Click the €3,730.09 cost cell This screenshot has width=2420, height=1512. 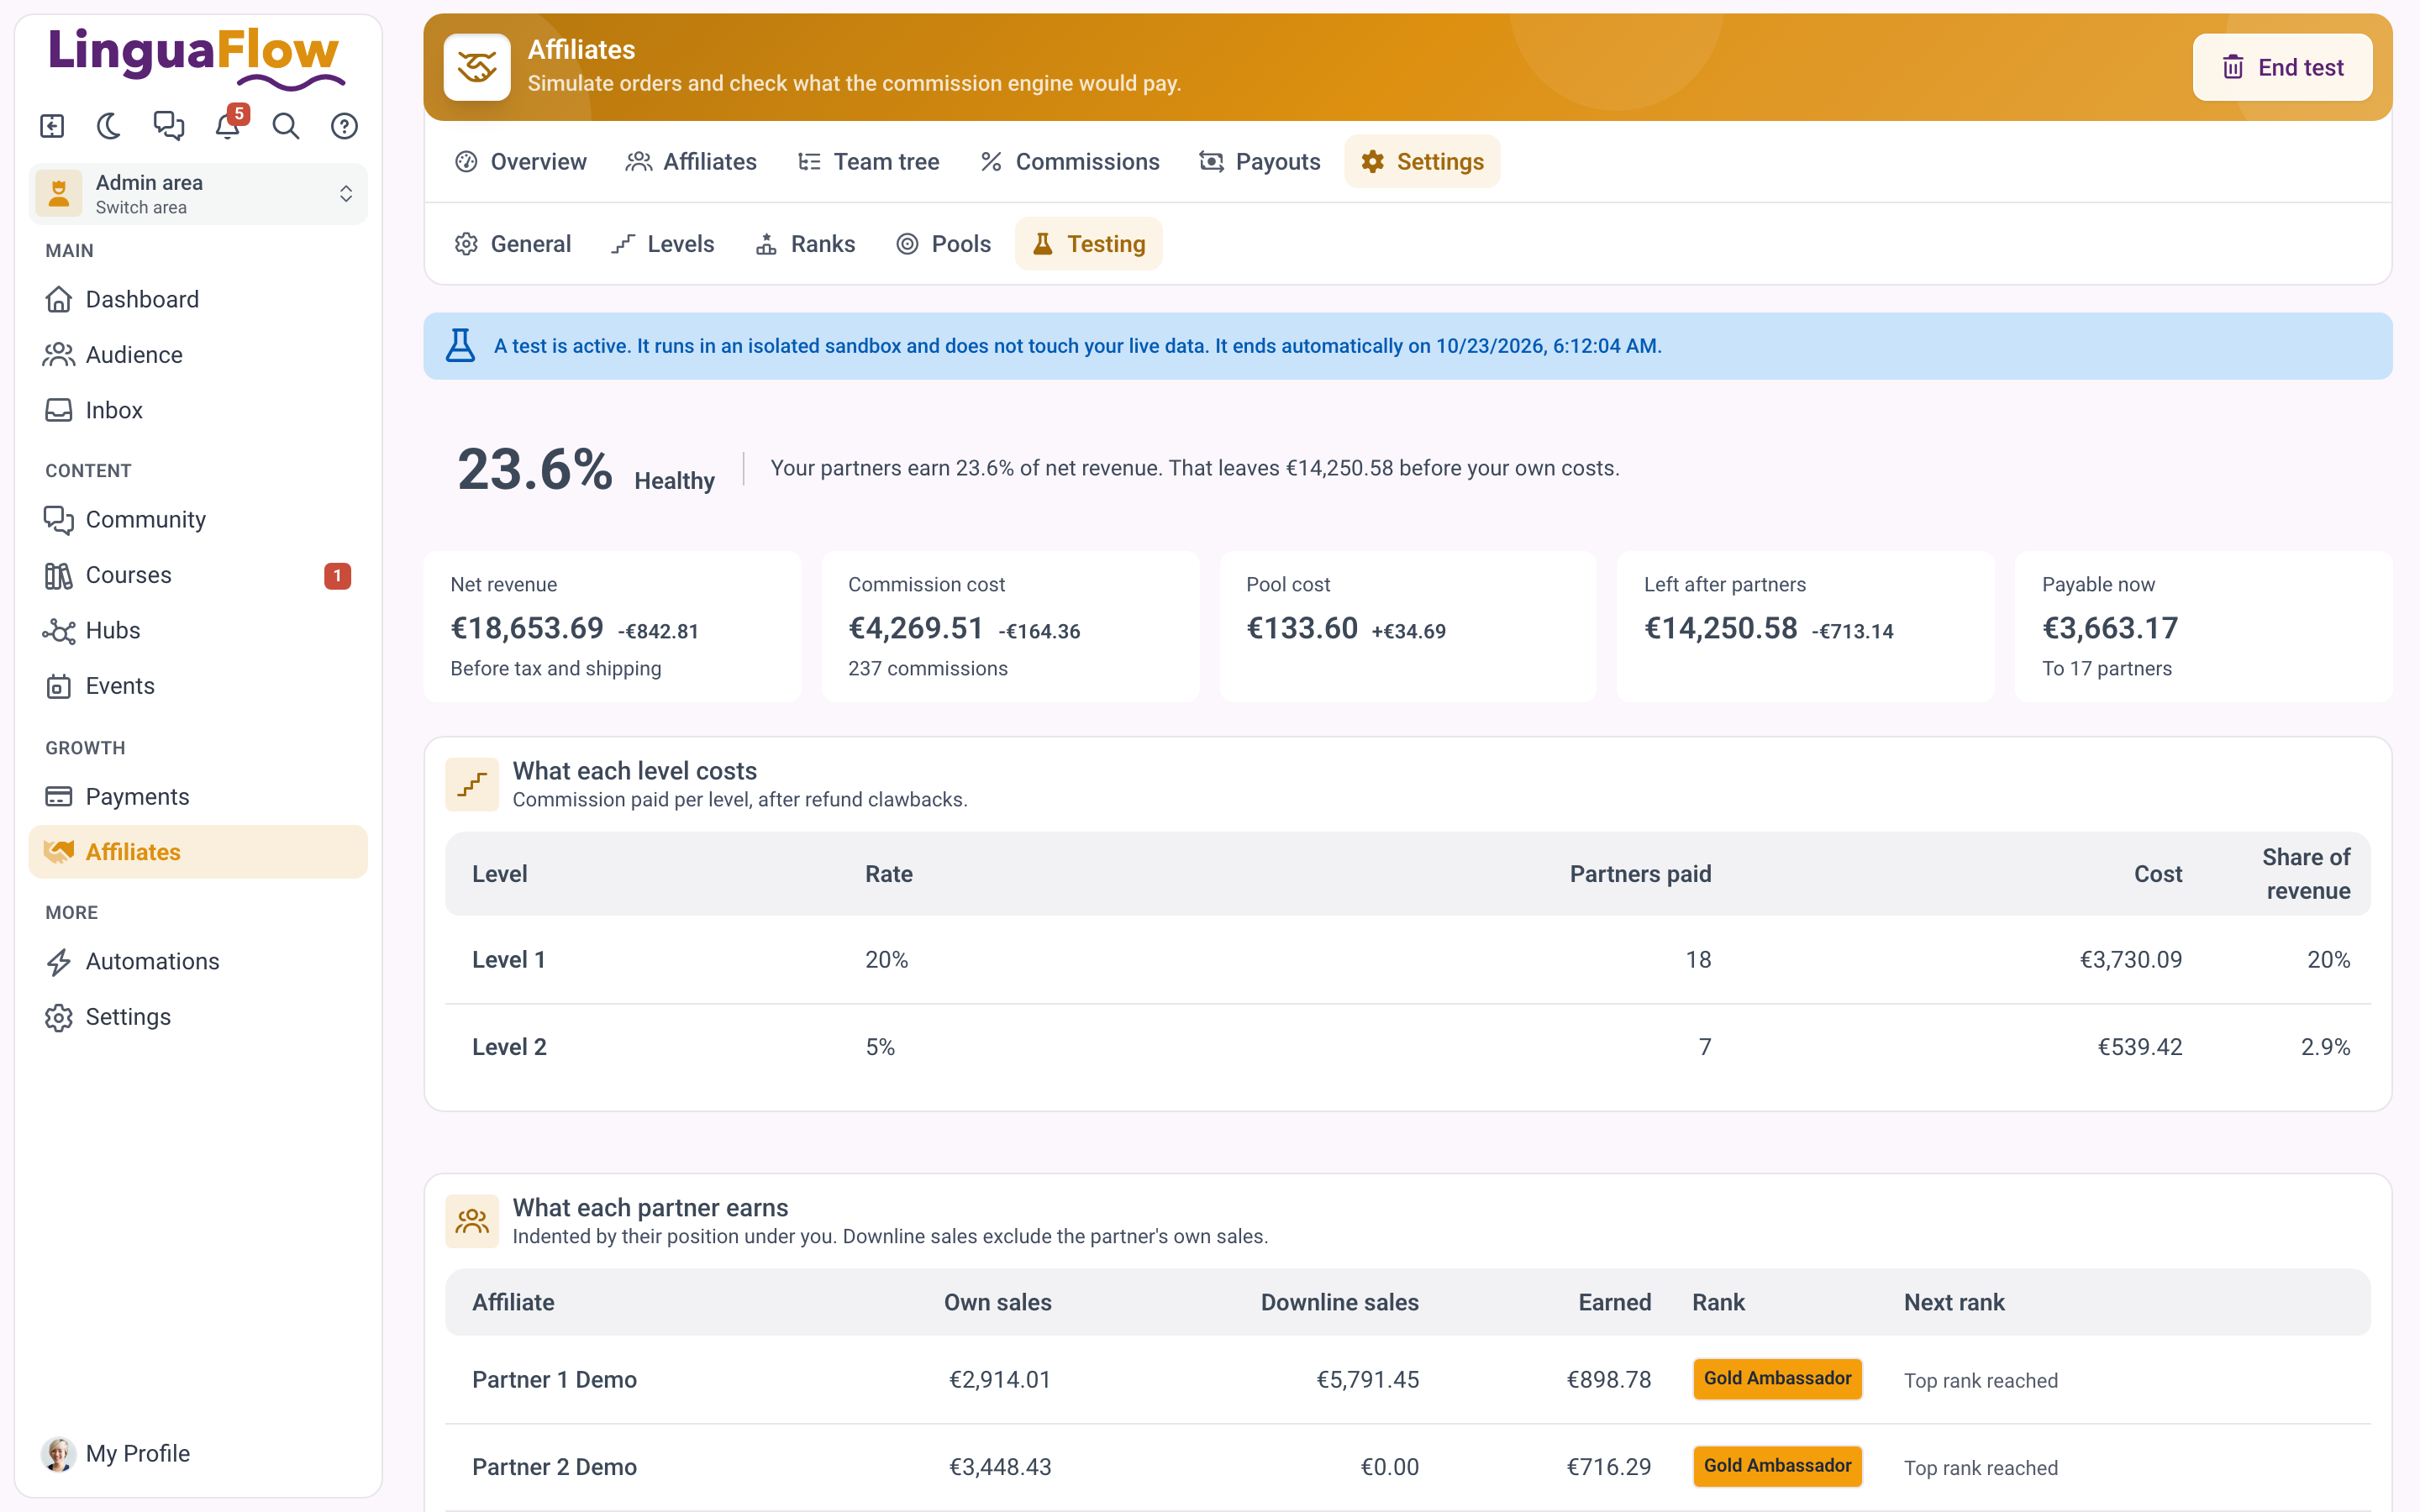point(2131,960)
